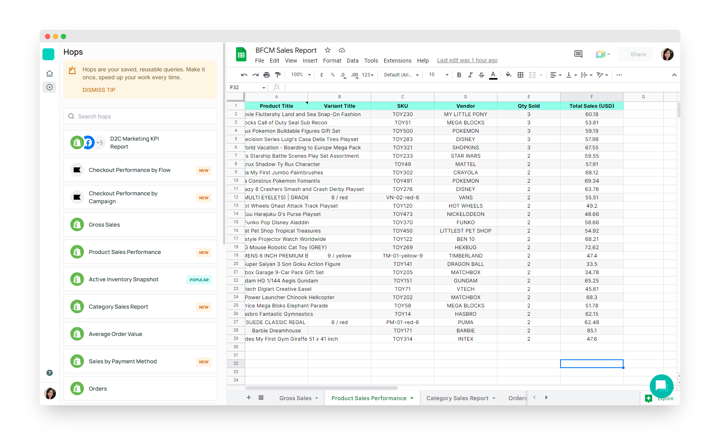
Task: Open the text rotation dropdown
Action: tap(602, 75)
